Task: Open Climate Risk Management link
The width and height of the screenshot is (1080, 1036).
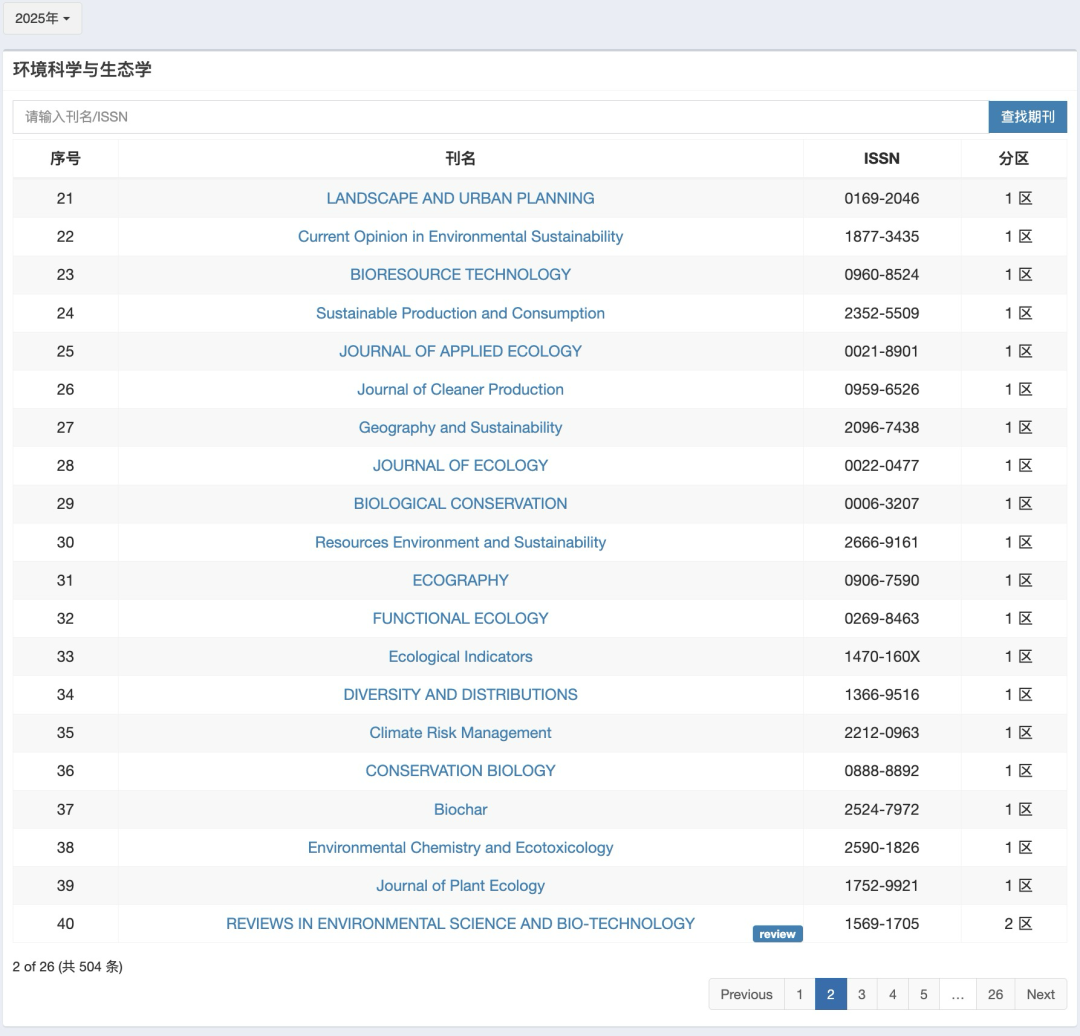Action: [x=460, y=733]
